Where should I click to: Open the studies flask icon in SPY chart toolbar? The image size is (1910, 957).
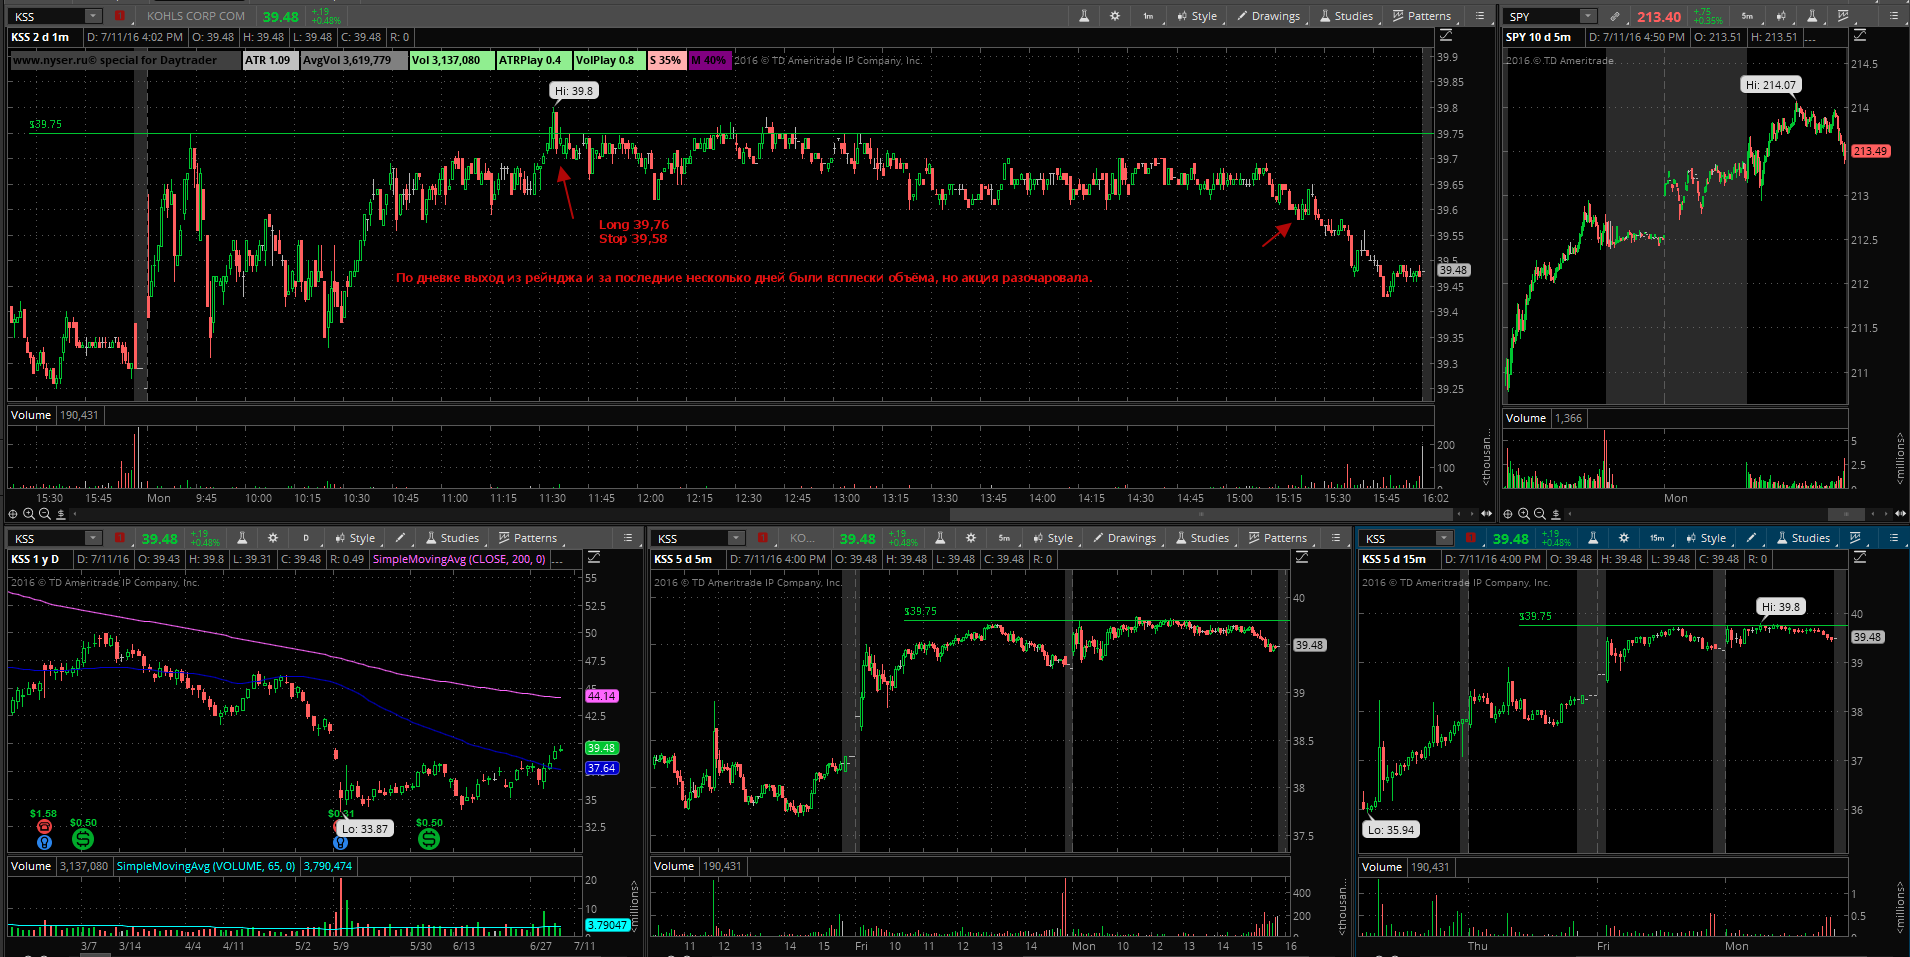[1812, 16]
